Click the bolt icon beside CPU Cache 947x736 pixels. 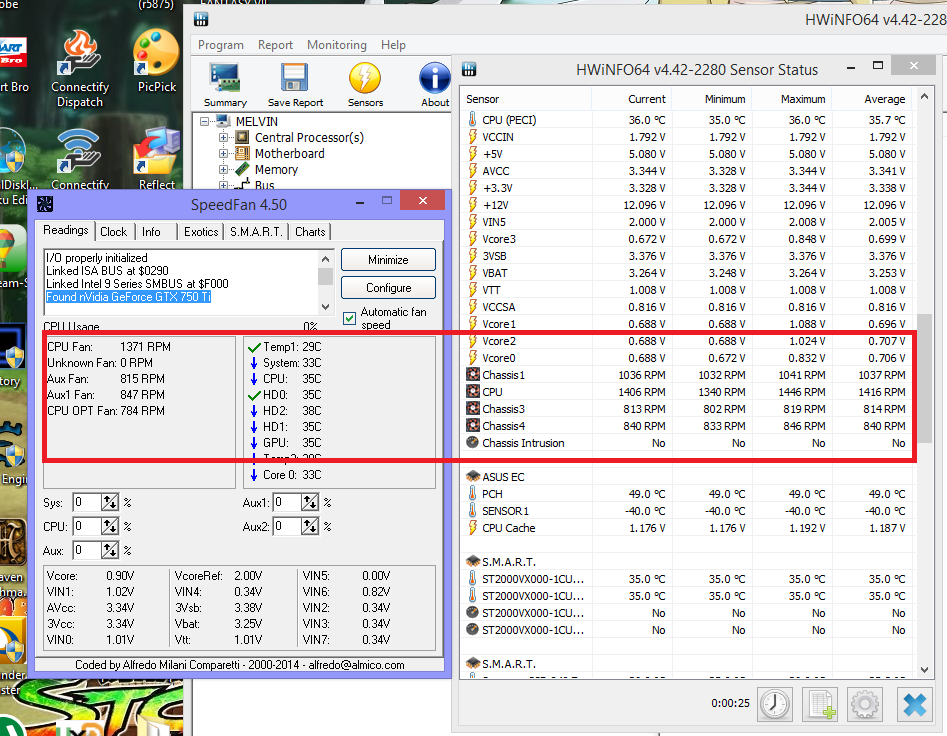473,527
